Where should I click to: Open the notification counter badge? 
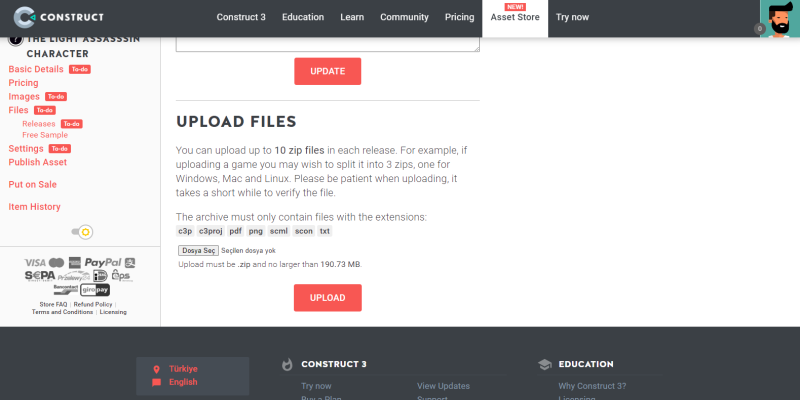(x=760, y=29)
